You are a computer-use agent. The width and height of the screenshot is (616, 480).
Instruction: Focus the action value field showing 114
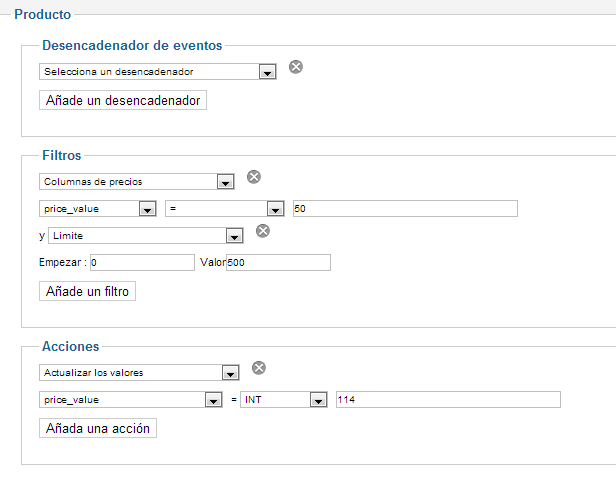(448, 400)
